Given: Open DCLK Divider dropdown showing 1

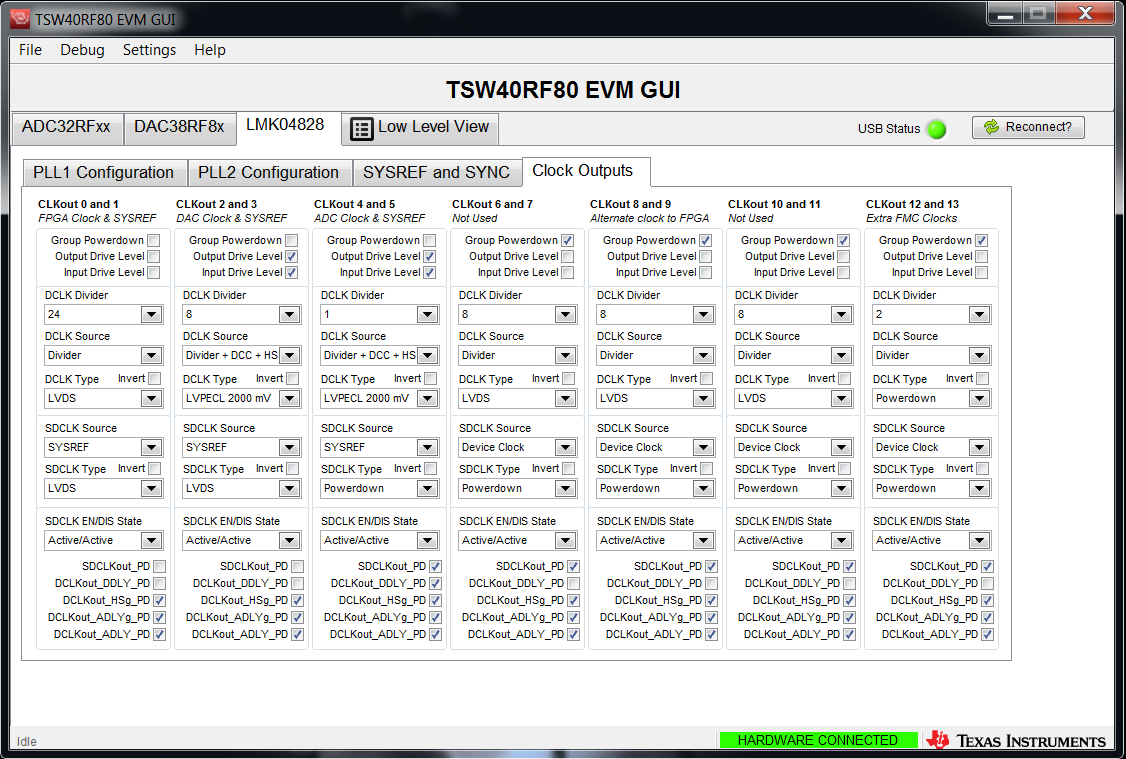Looking at the screenshot, I should point(379,315).
